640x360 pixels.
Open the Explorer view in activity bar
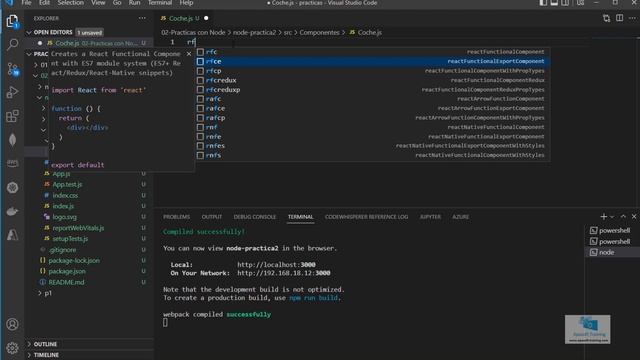tap(12, 21)
